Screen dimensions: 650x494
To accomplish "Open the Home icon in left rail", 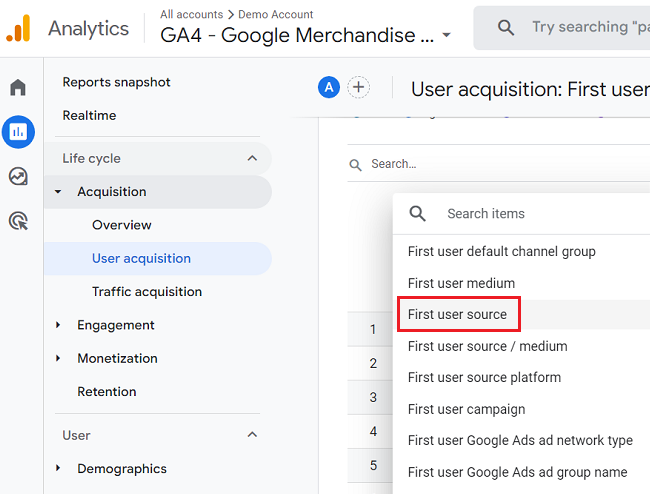I will click(18, 87).
